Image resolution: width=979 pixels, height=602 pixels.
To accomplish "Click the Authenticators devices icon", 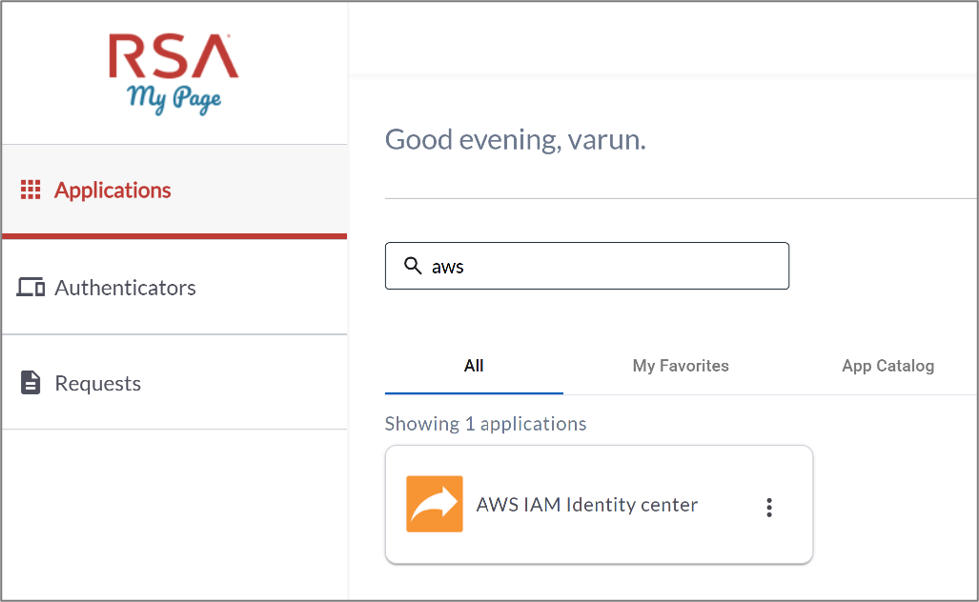I will point(30,287).
